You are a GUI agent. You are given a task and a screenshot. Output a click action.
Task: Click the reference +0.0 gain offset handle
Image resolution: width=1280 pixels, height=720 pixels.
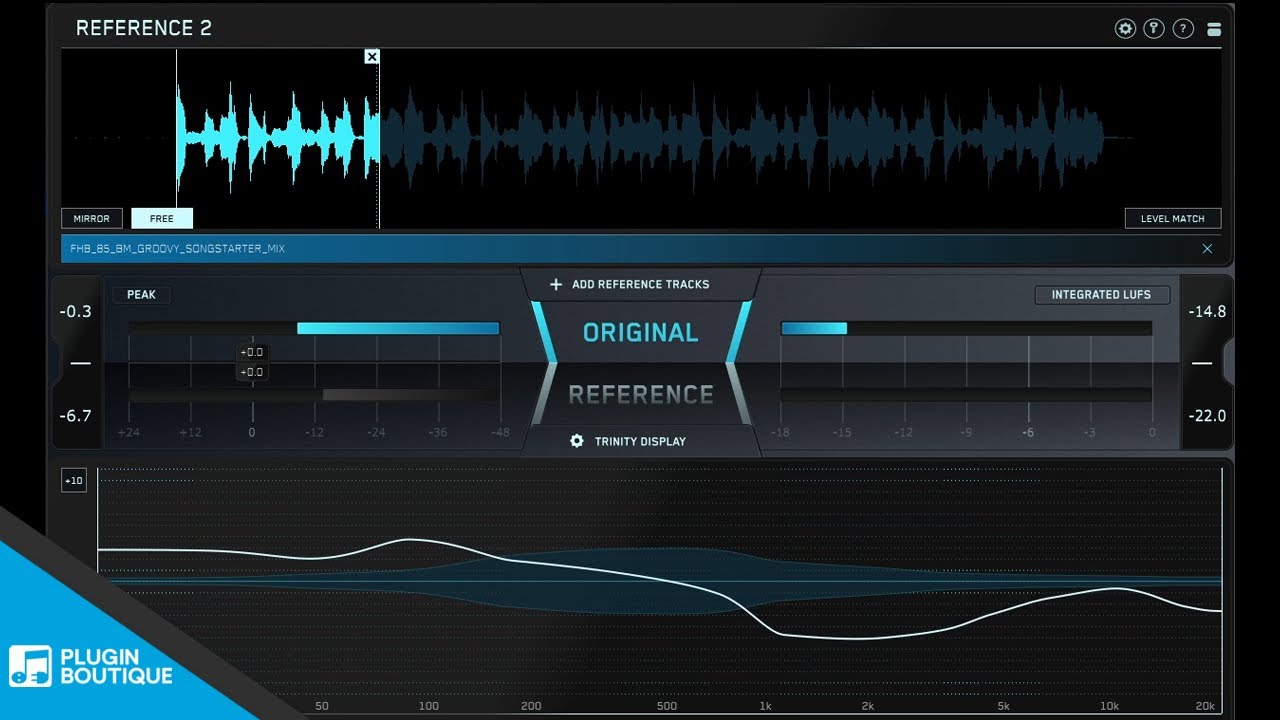(x=251, y=372)
